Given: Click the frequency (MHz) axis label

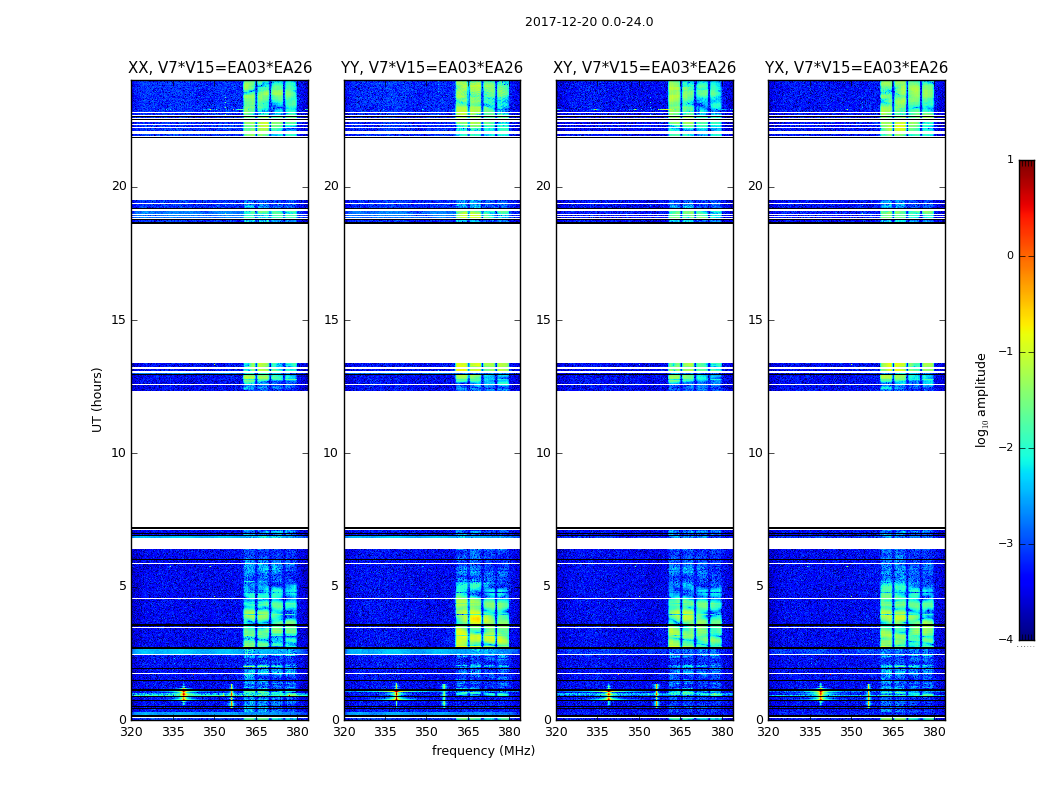Looking at the screenshot, I should coord(483,750).
